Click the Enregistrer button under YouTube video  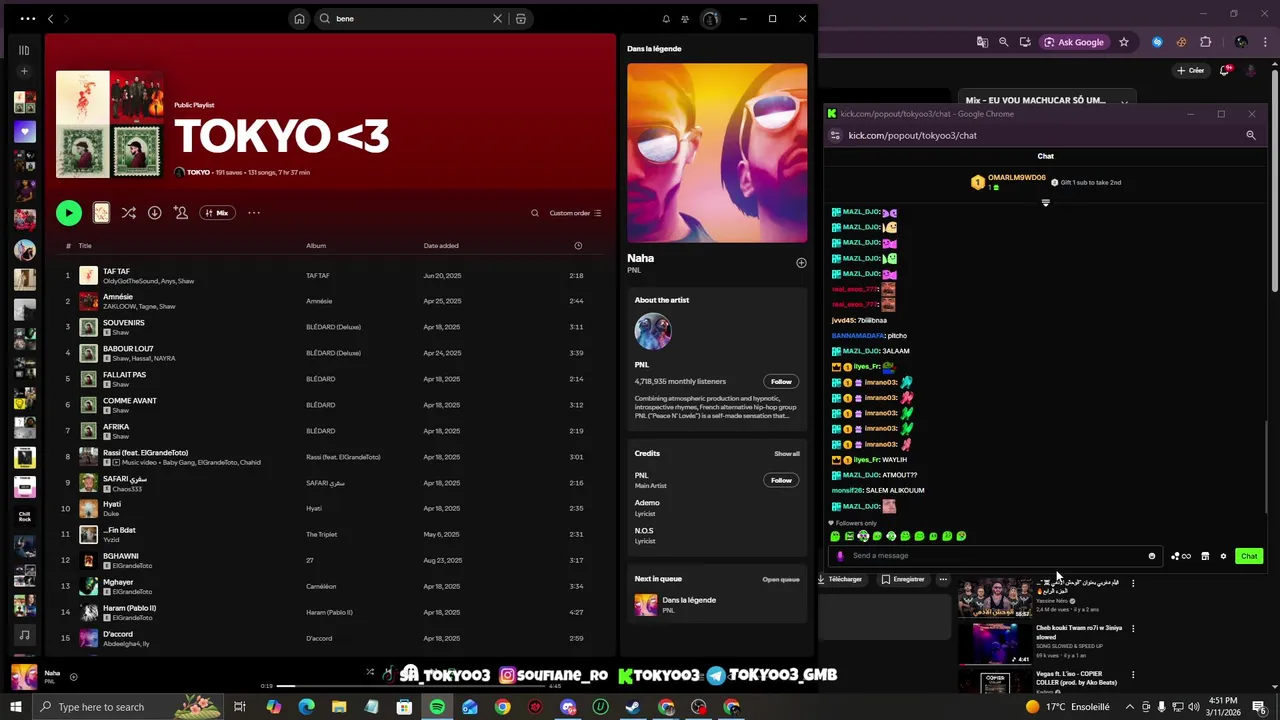tap(903, 579)
